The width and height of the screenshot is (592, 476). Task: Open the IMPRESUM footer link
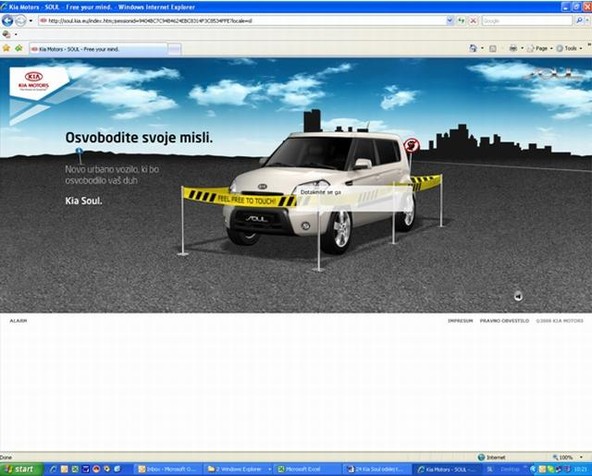(x=460, y=321)
